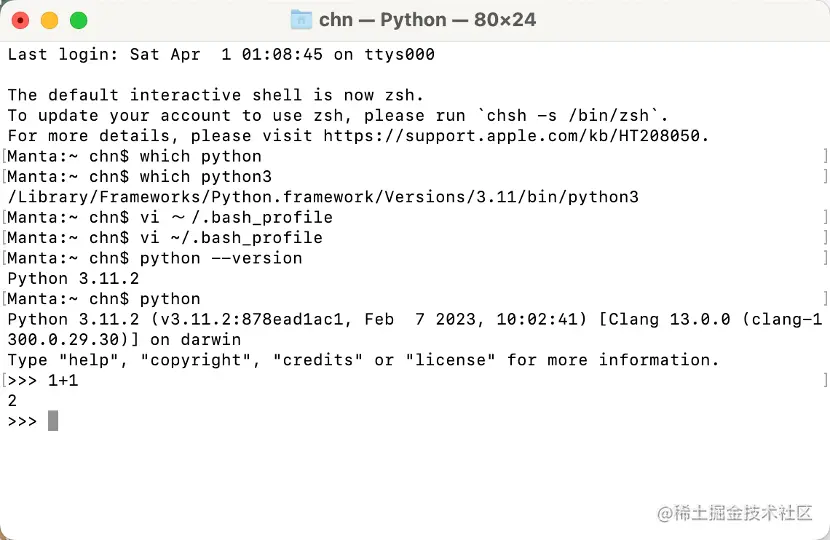Click the first "vi ~ /.bash_profile" line
Screen dimensions: 830x540
pos(236,218)
